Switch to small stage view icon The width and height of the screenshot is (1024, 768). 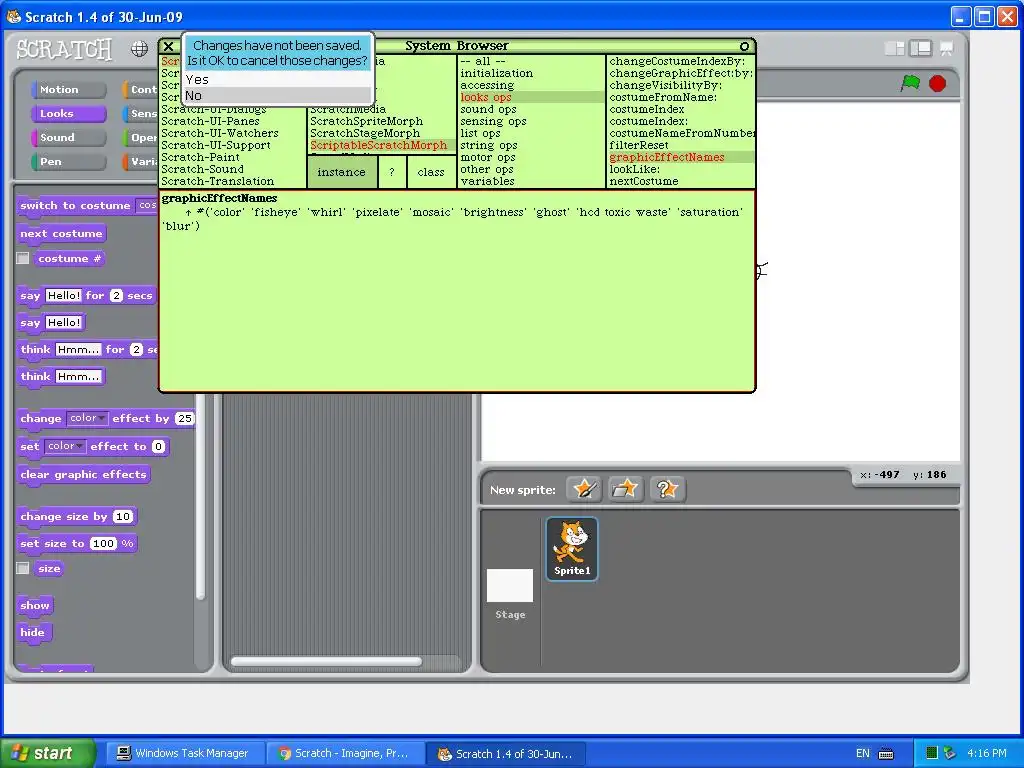click(894, 48)
